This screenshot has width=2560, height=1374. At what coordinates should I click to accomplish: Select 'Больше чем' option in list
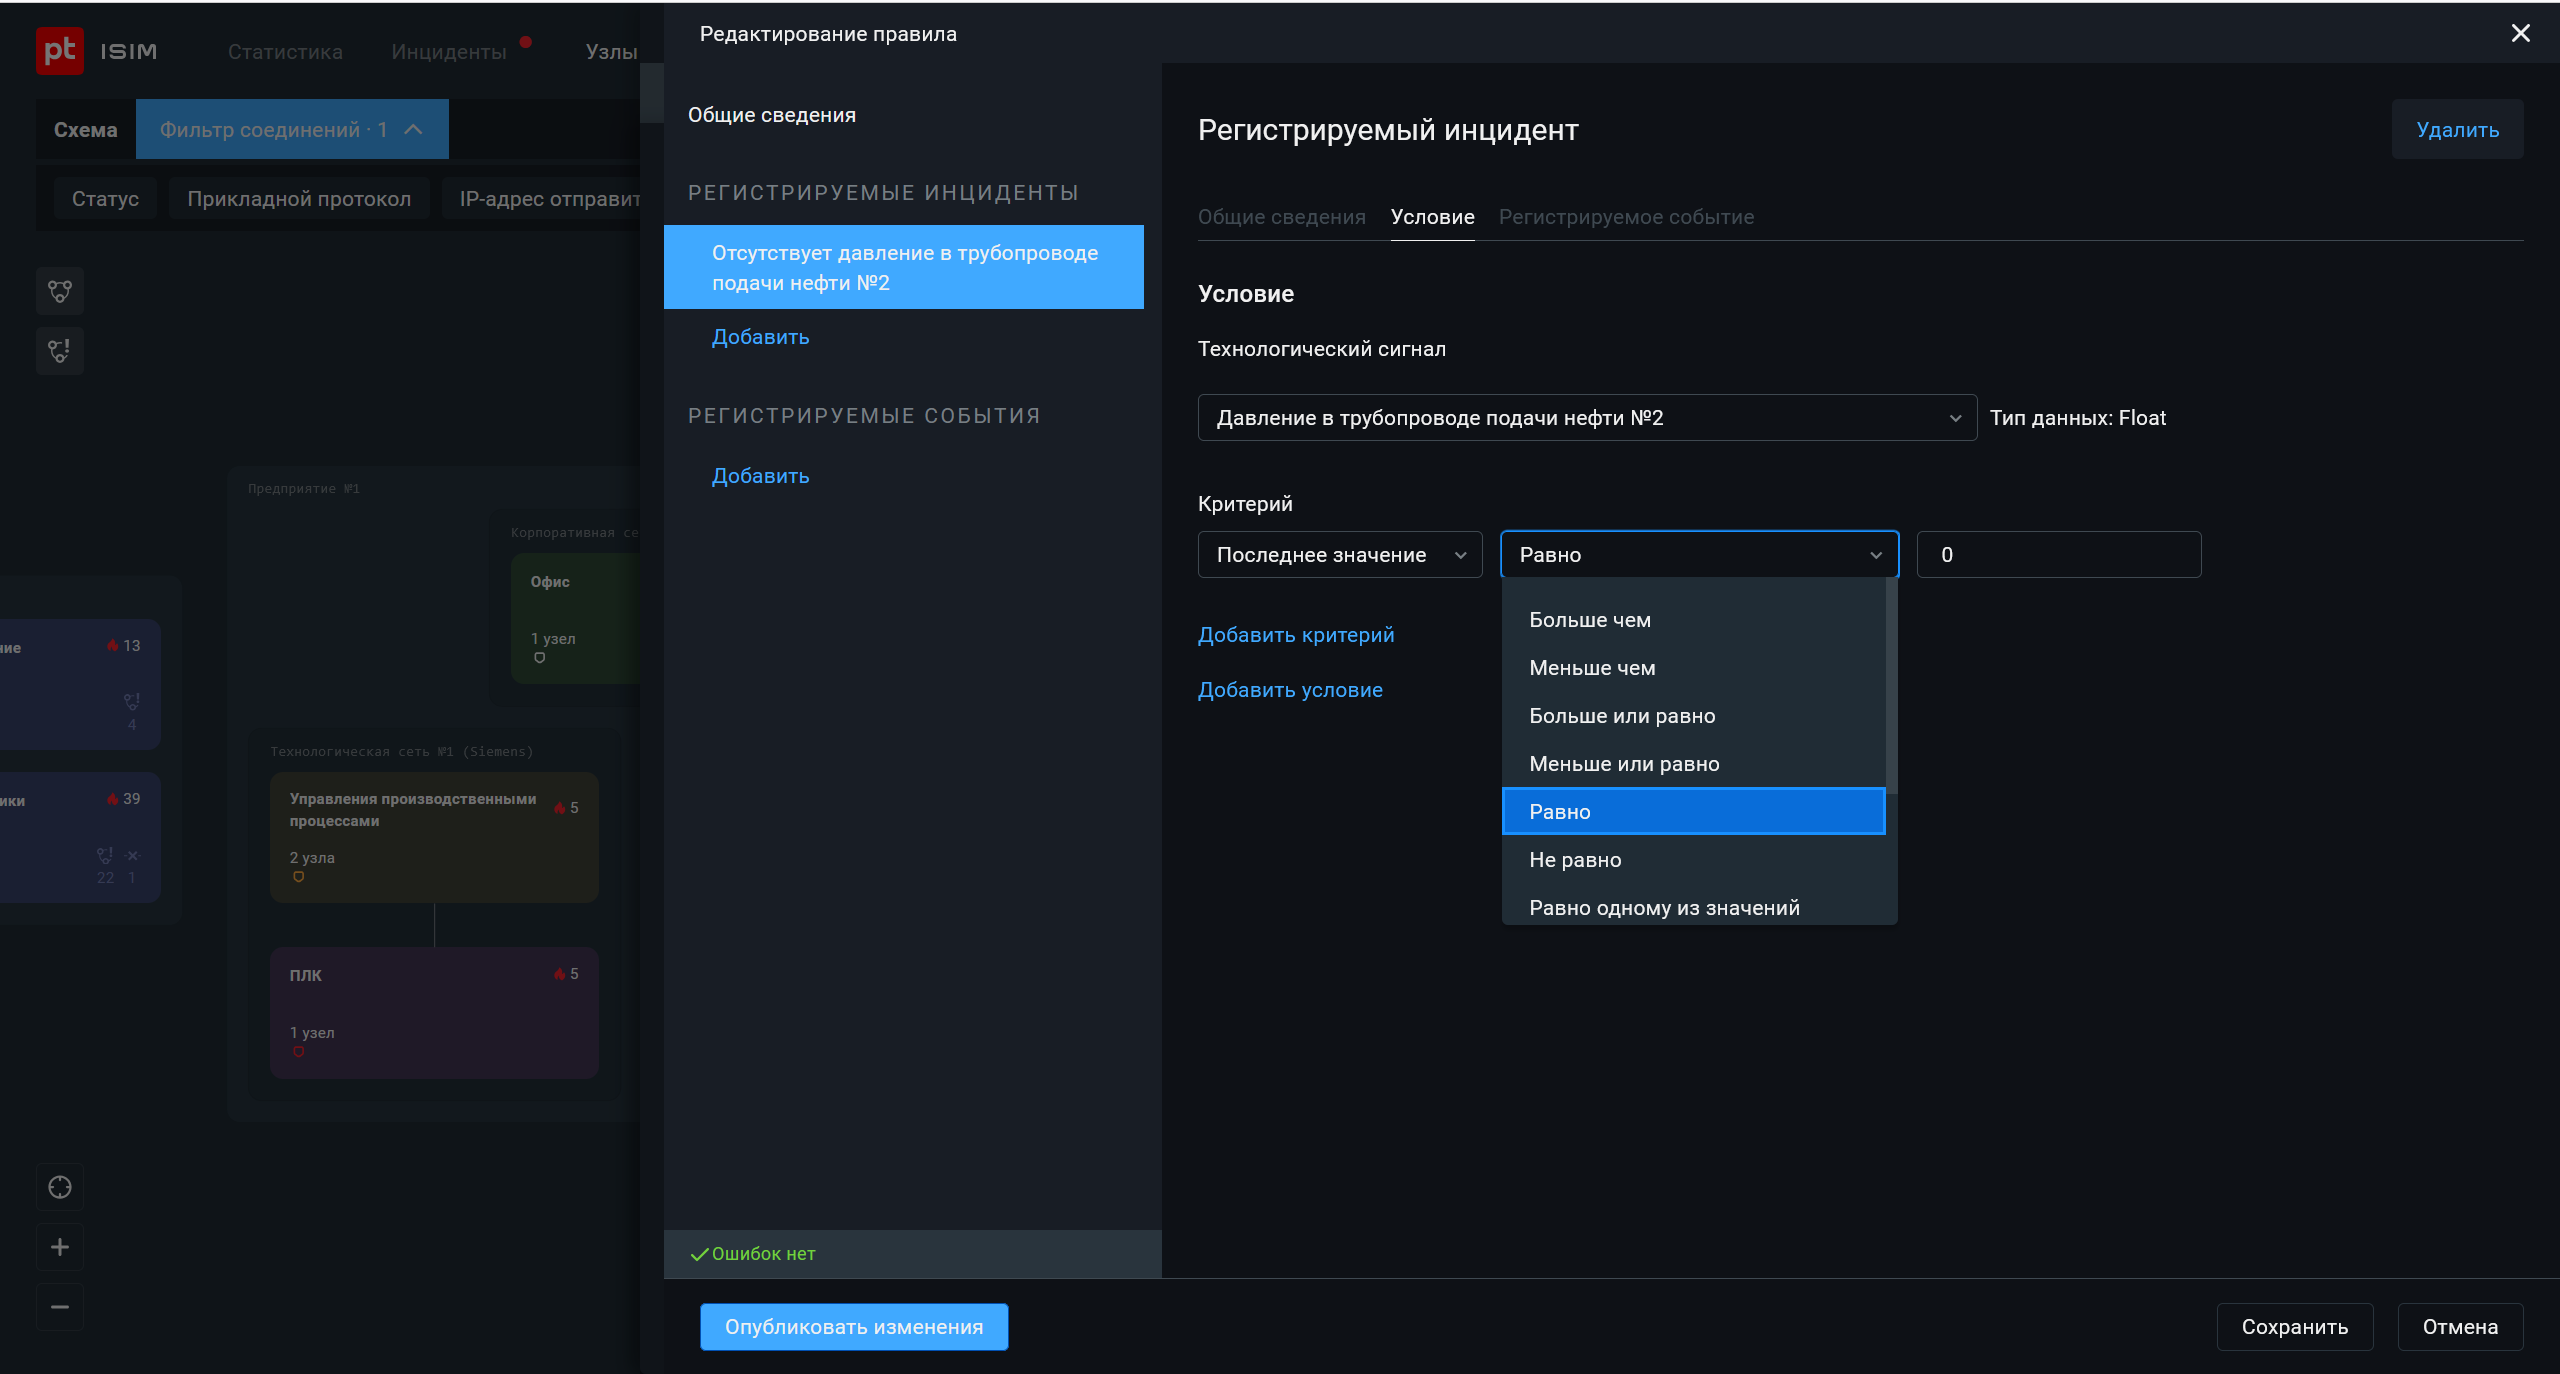[x=1590, y=620]
